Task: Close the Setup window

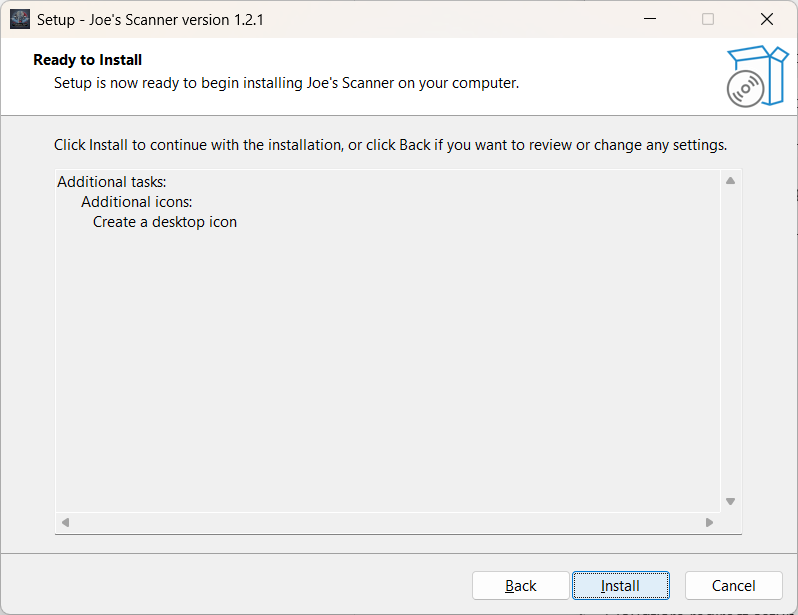Action: click(x=767, y=19)
